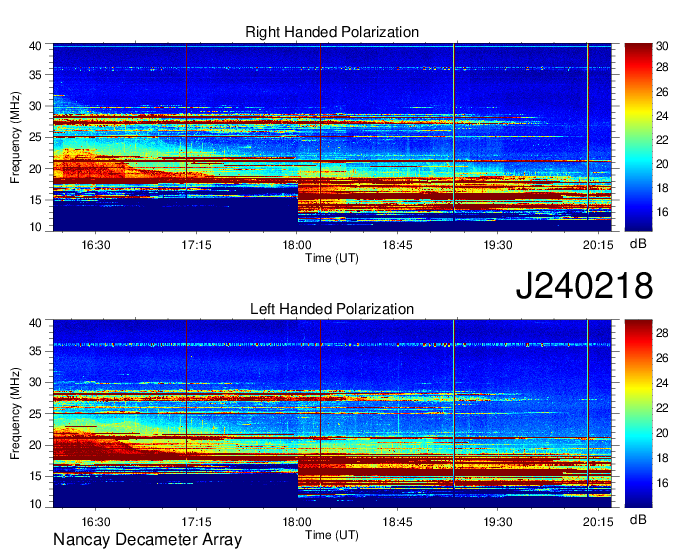Select 18:45 time tick under left-handed plot

[x=397, y=522]
